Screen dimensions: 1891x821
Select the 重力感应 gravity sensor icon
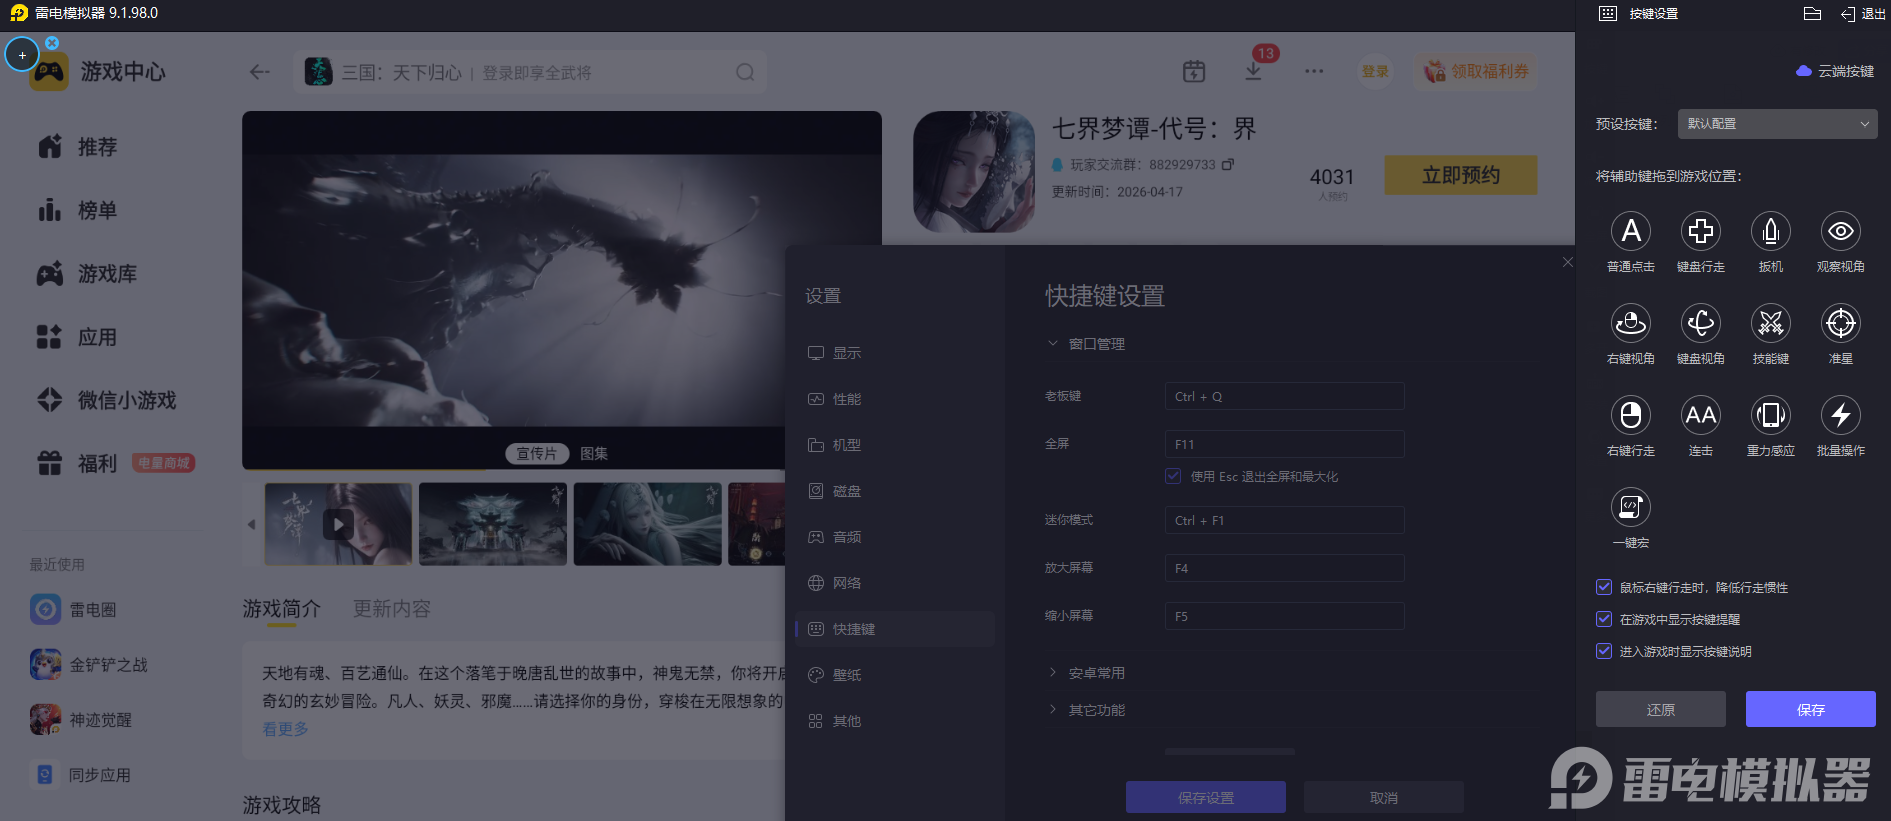click(x=1770, y=416)
